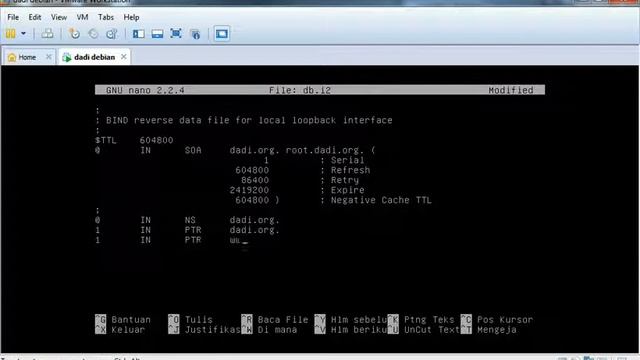This screenshot has width=640, height=360.
Task: Click the '$TTL' directive text
Action: point(106,140)
